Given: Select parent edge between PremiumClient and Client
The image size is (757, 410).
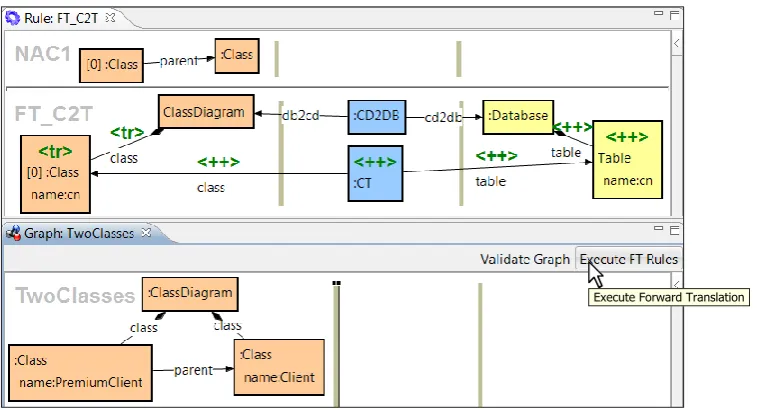Looking at the screenshot, I should tap(193, 370).
